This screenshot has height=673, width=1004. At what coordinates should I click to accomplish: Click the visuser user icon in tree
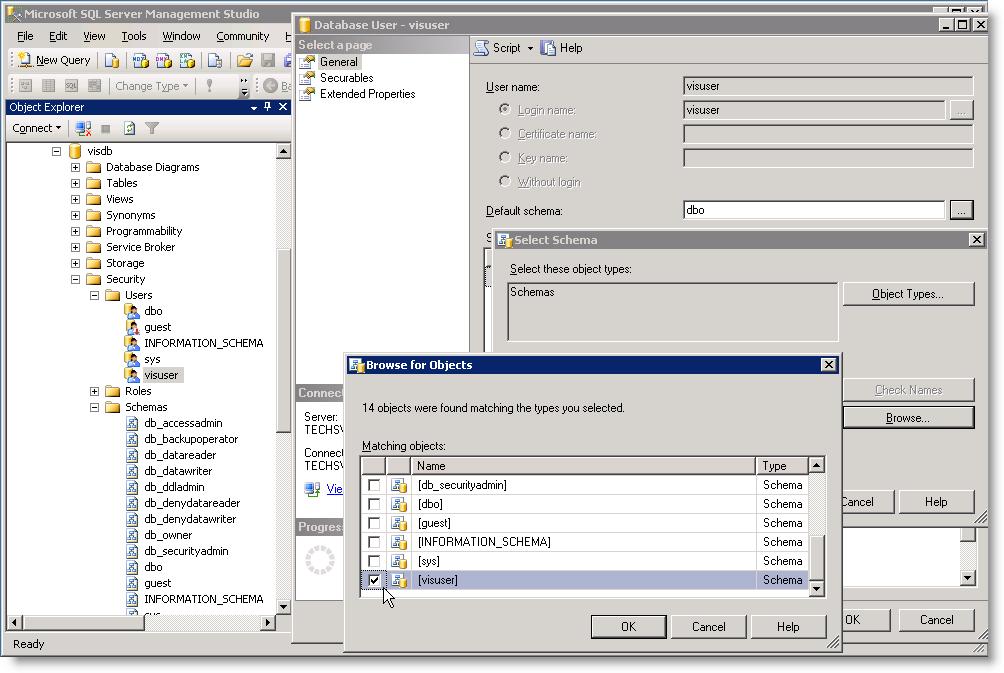pyautogui.click(x=133, y=375)
